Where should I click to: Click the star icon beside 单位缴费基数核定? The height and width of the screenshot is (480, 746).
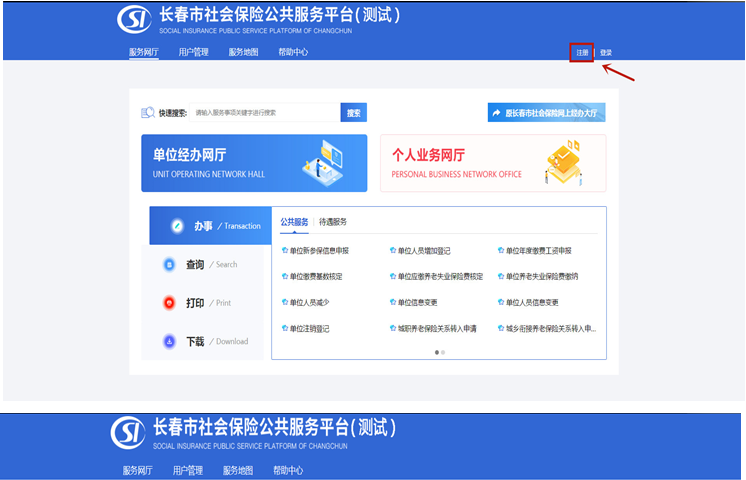[285, 276]
